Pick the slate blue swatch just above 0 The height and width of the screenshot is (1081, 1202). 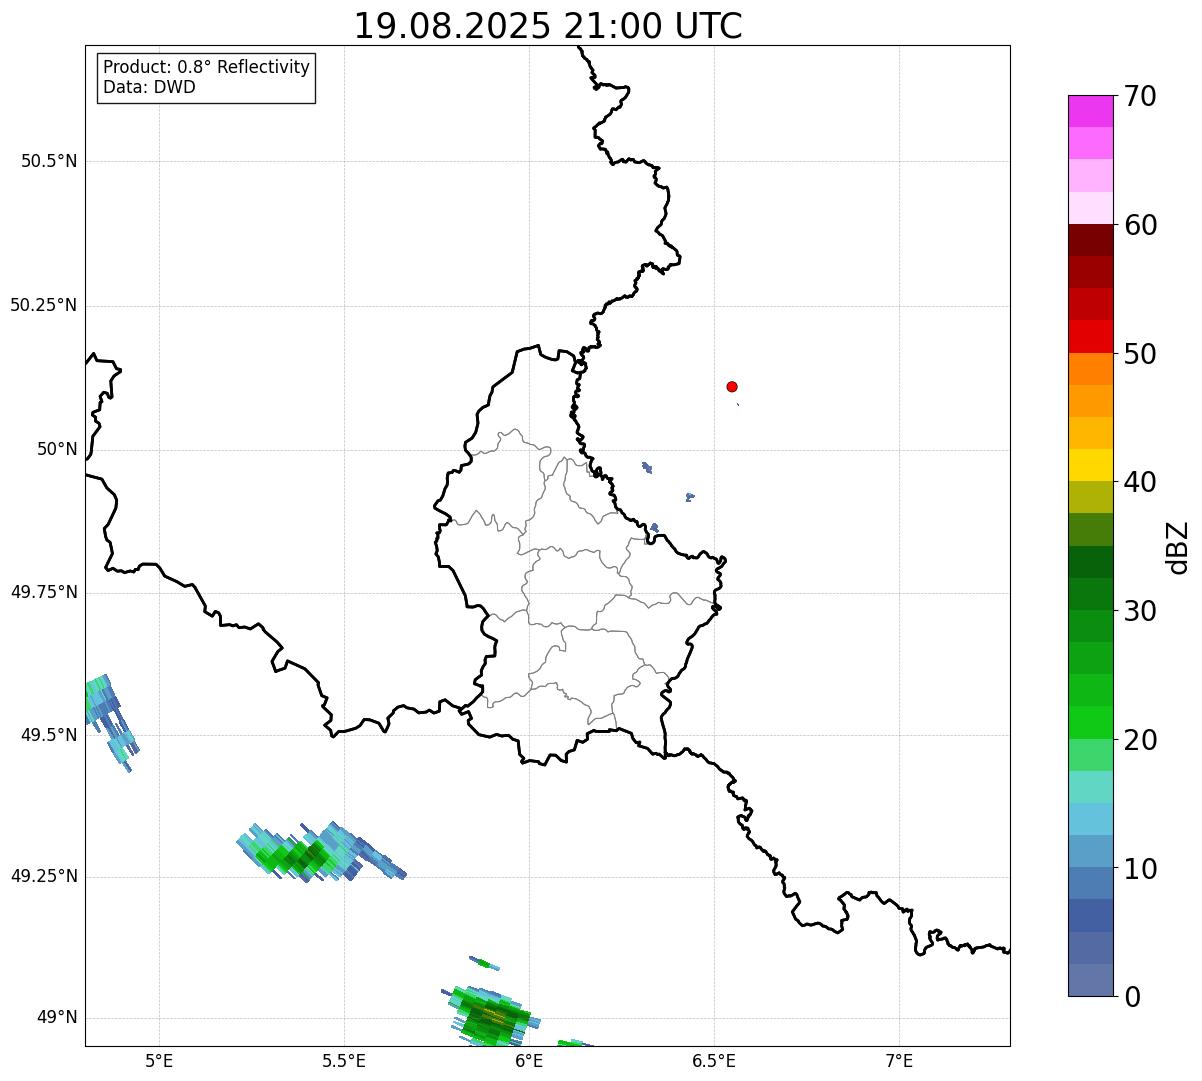(1090, 980)
